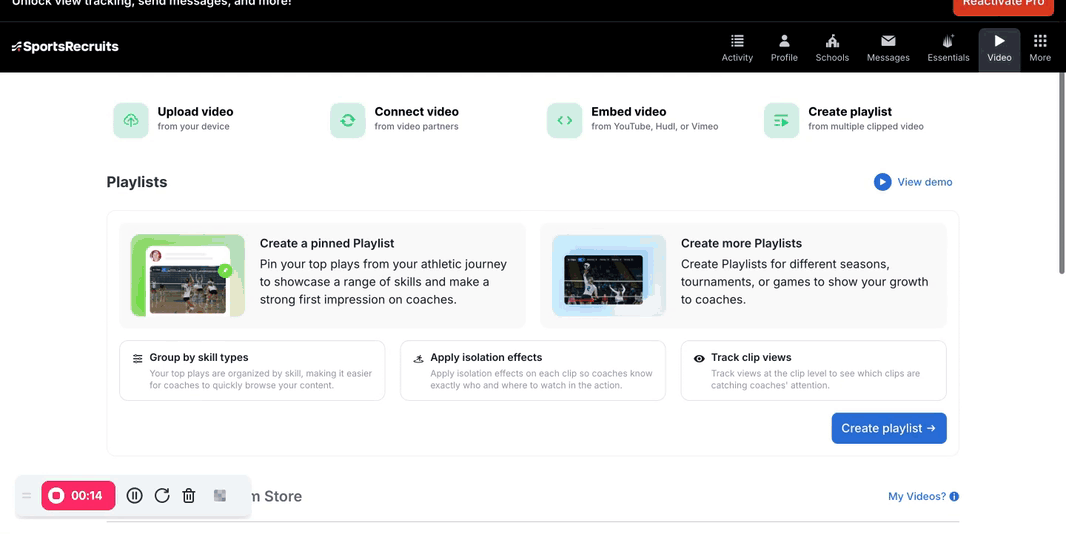Stop the recording at 00:14

78,495
